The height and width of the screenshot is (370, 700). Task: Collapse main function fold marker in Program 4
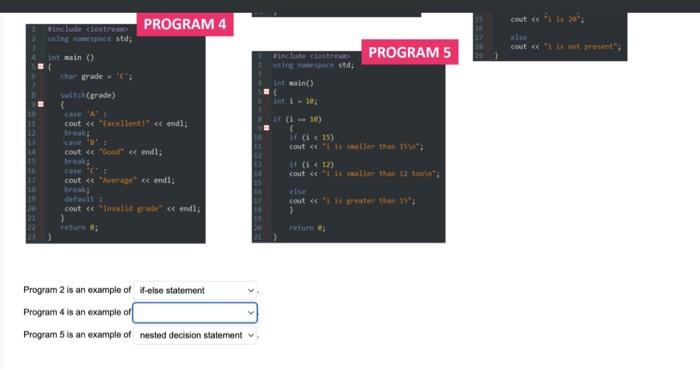(x=41, y=67)
